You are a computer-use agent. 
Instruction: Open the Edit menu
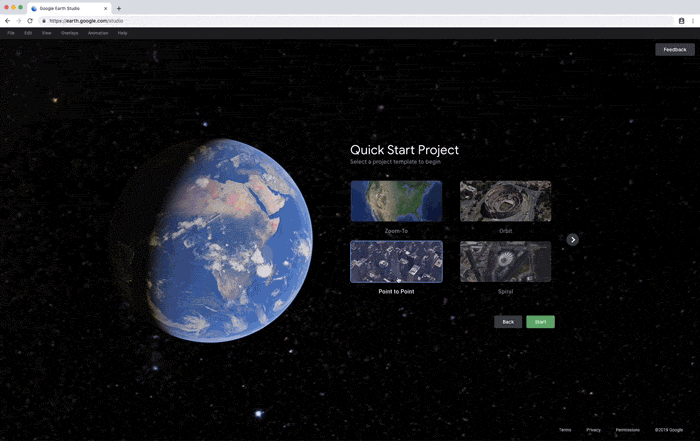click(x=28, y=33)
